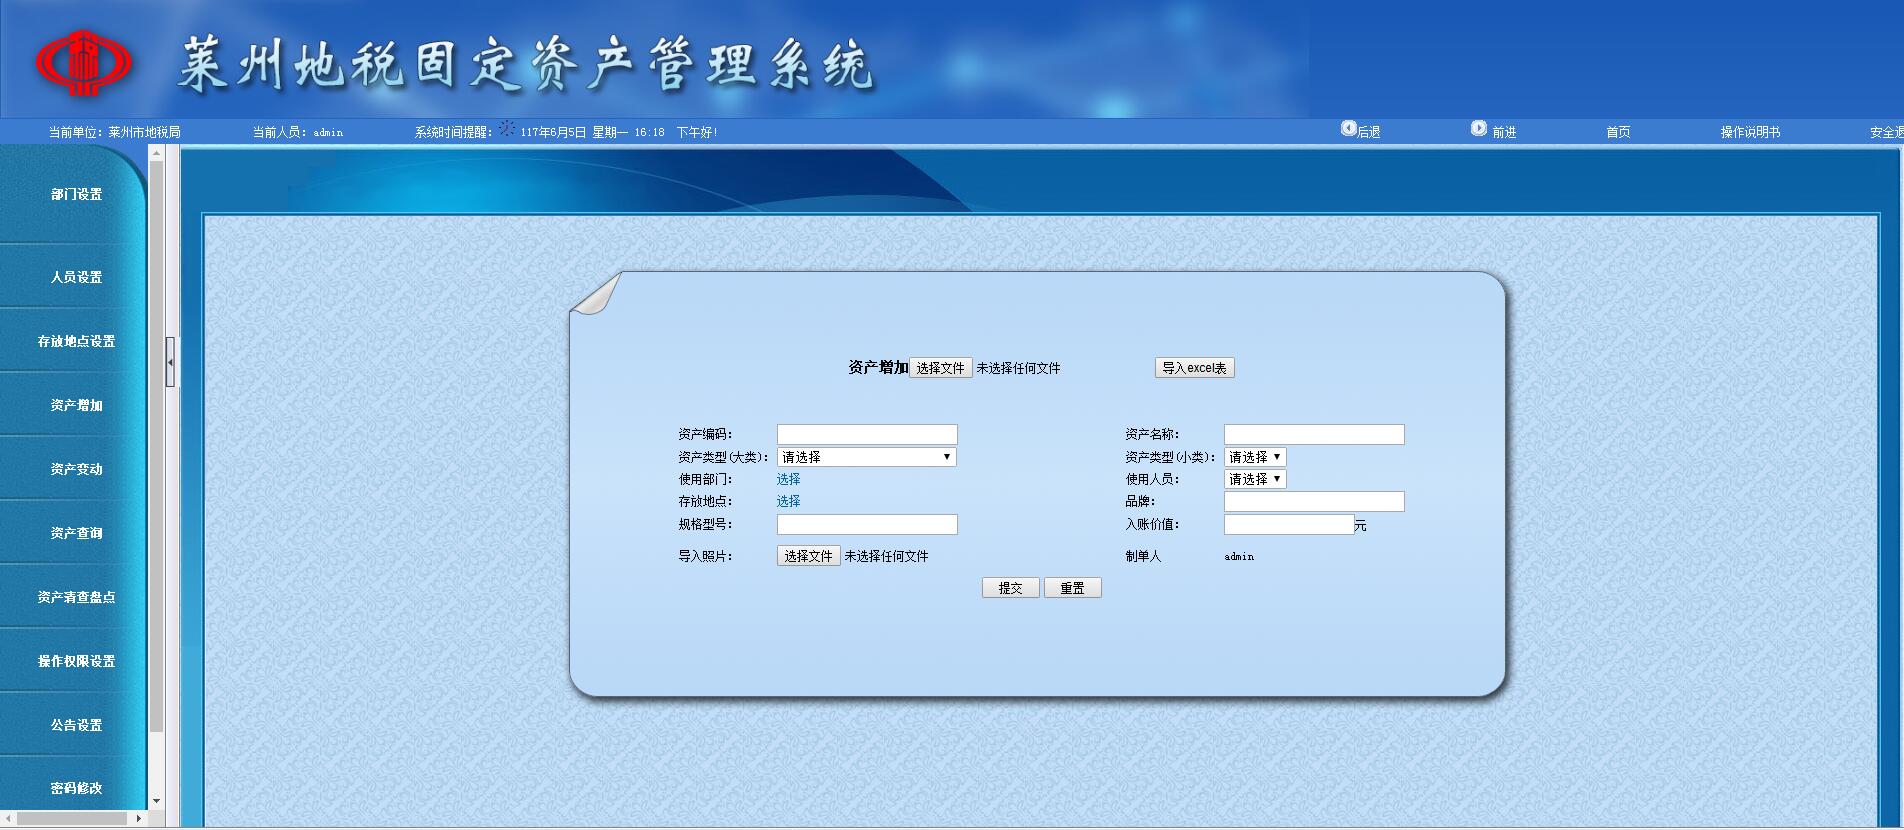
Task: Click the red tax emblem logo
Action: pyautogui.click(x=84, y=62)
